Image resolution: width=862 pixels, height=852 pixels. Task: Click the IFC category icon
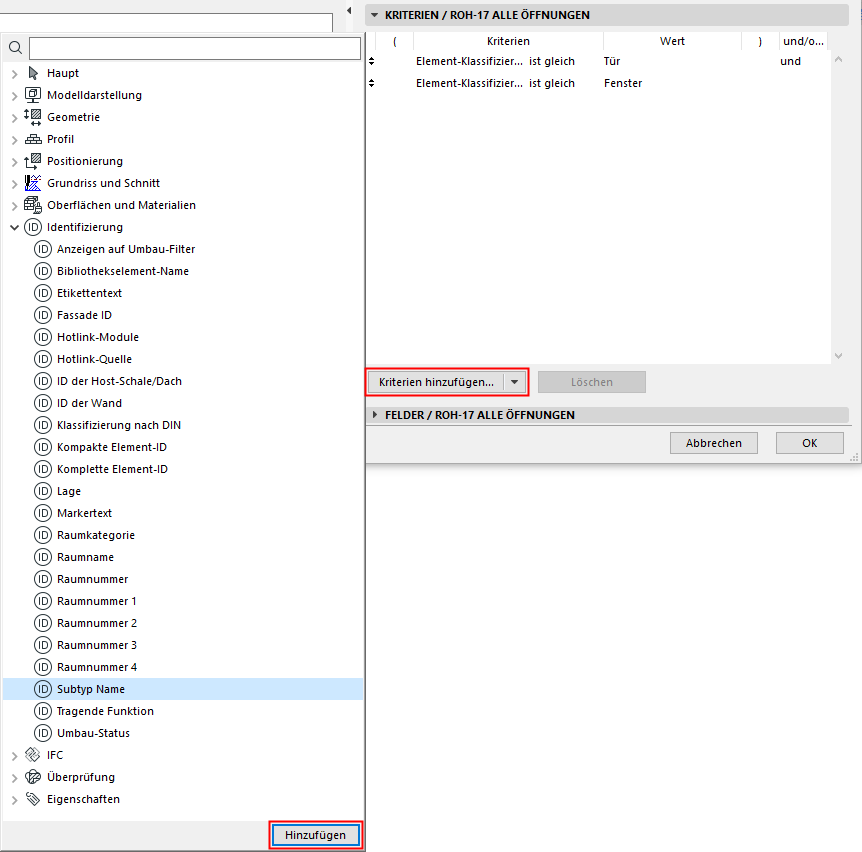tap(33, 755)
